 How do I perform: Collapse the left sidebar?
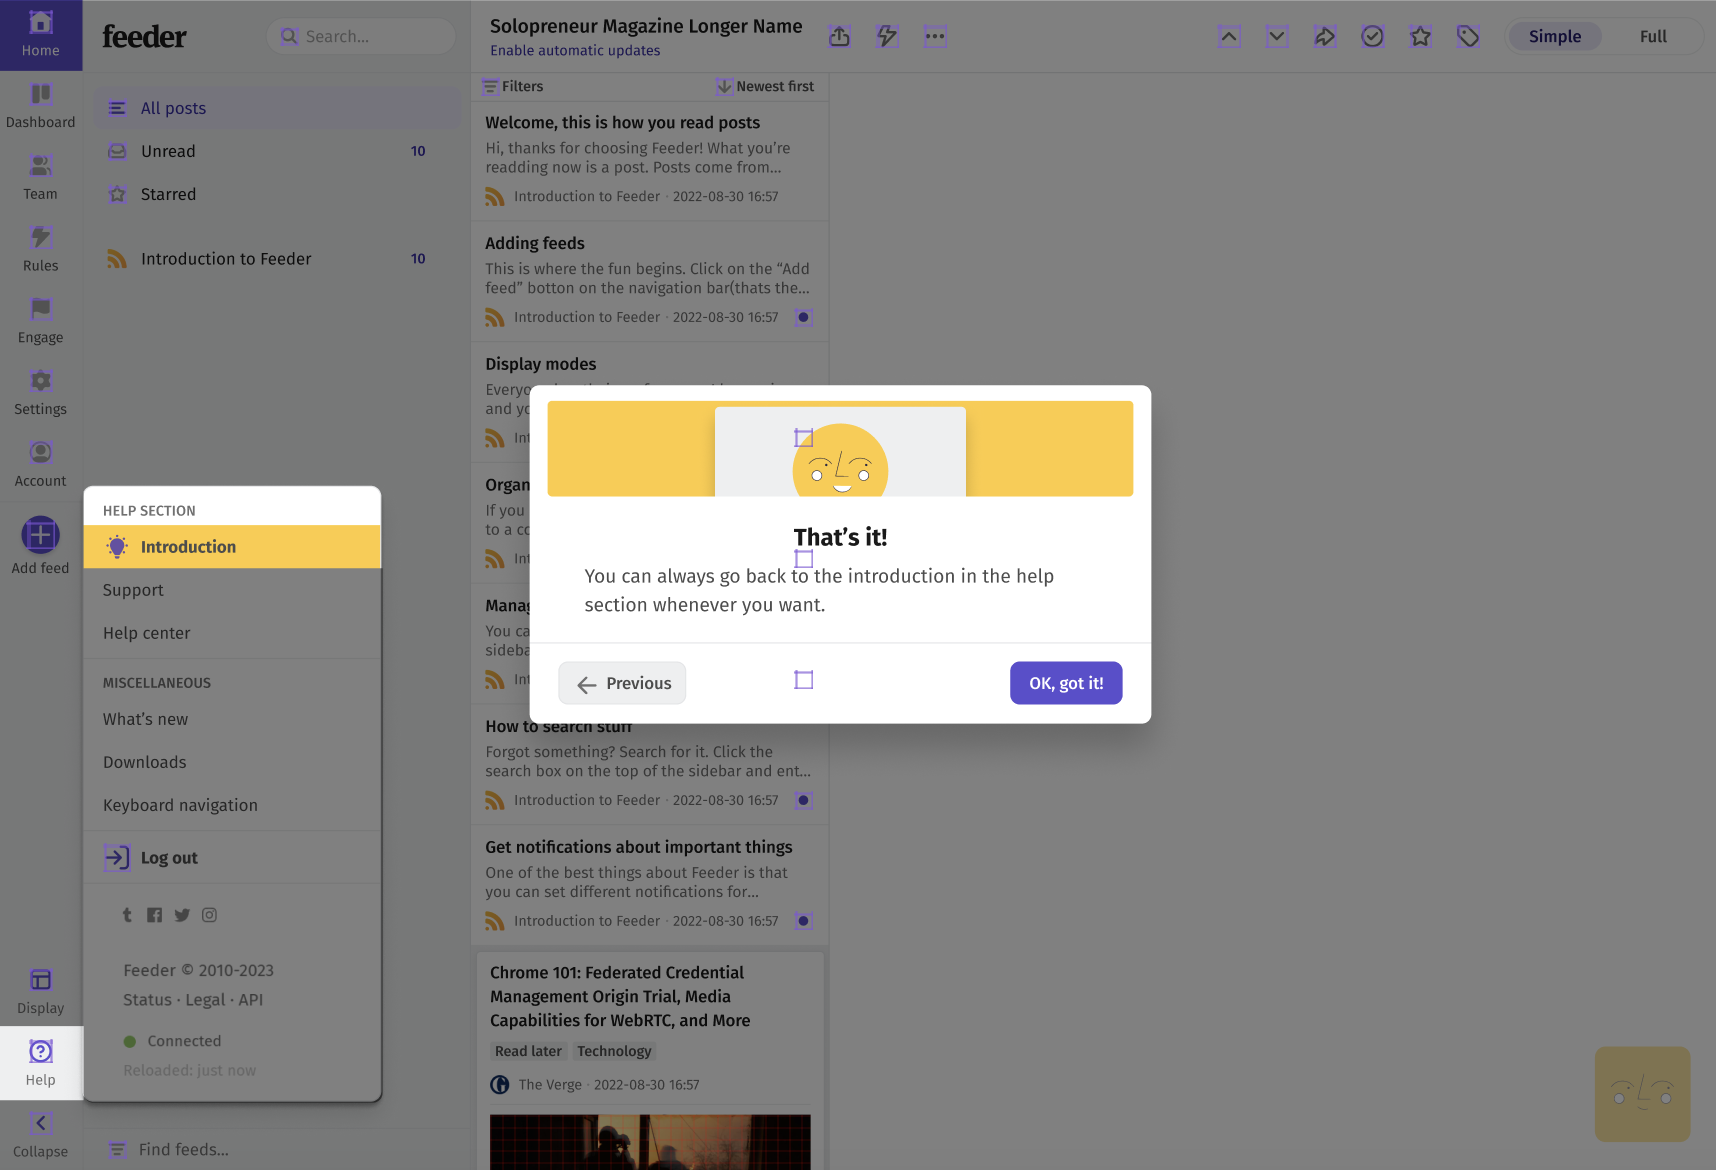pyautogui.click(x=41, y=1136)
